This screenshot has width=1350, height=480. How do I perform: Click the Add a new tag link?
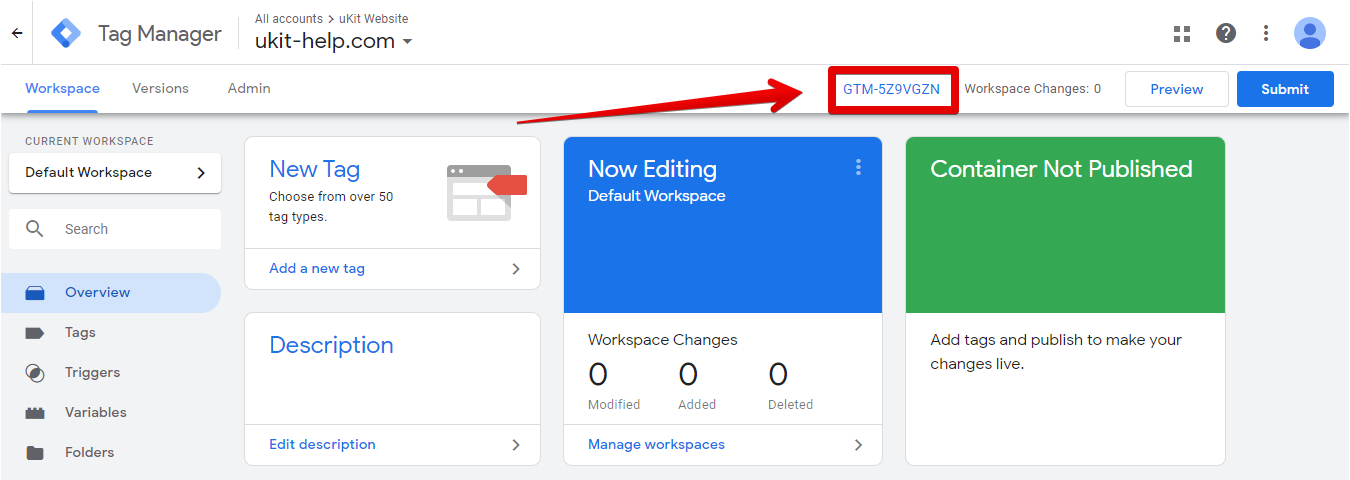(317, 269)
